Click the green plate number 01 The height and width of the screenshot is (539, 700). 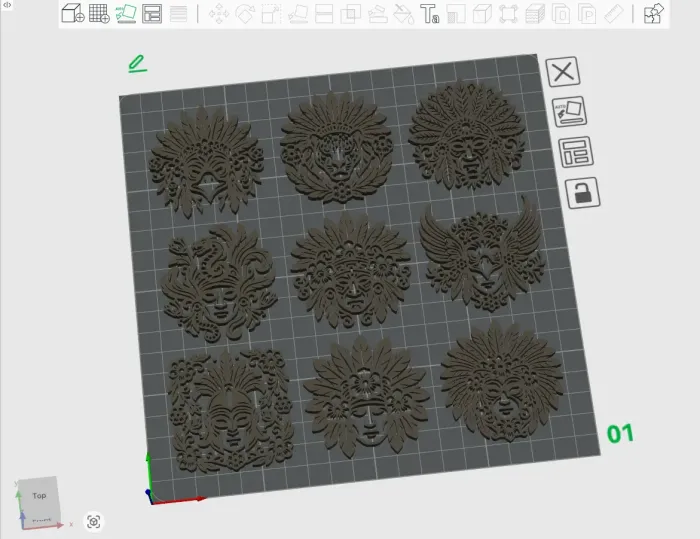click(x=620, y=433)
